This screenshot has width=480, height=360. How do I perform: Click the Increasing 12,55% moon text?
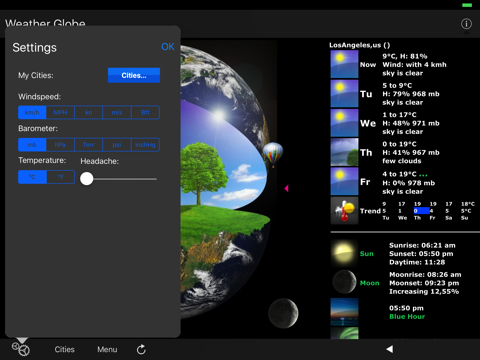[x=424, y=292]
